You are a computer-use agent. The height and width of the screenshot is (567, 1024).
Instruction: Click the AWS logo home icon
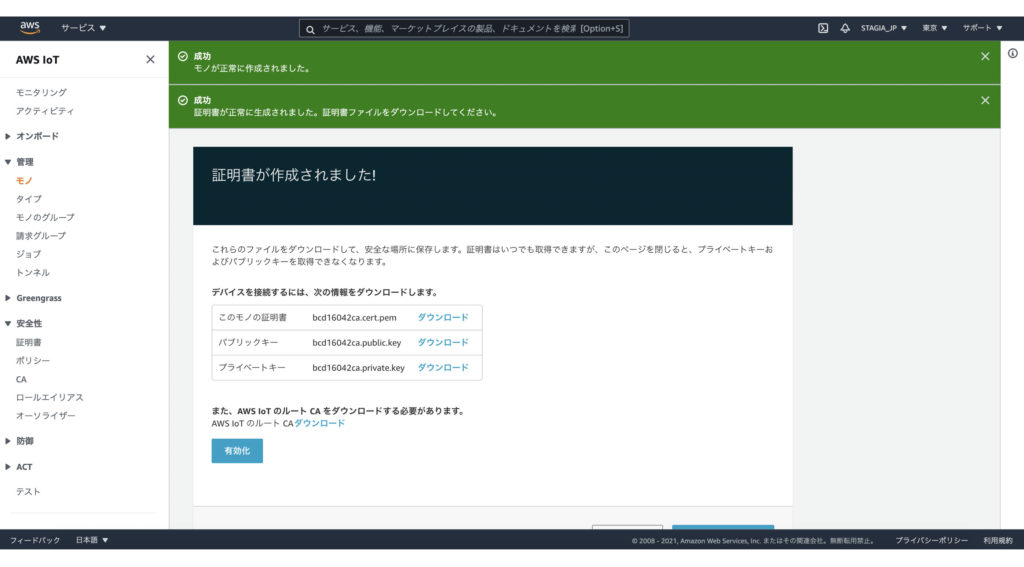30,27
